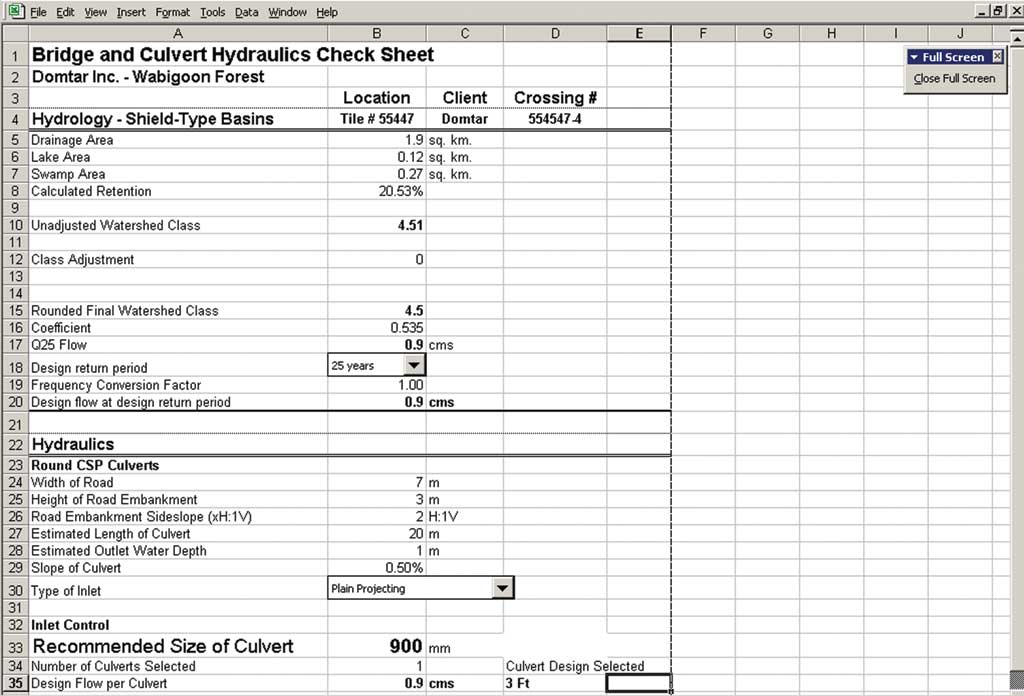
Task: Click the Tile # 55447 cell
Action: pos(377,119)
